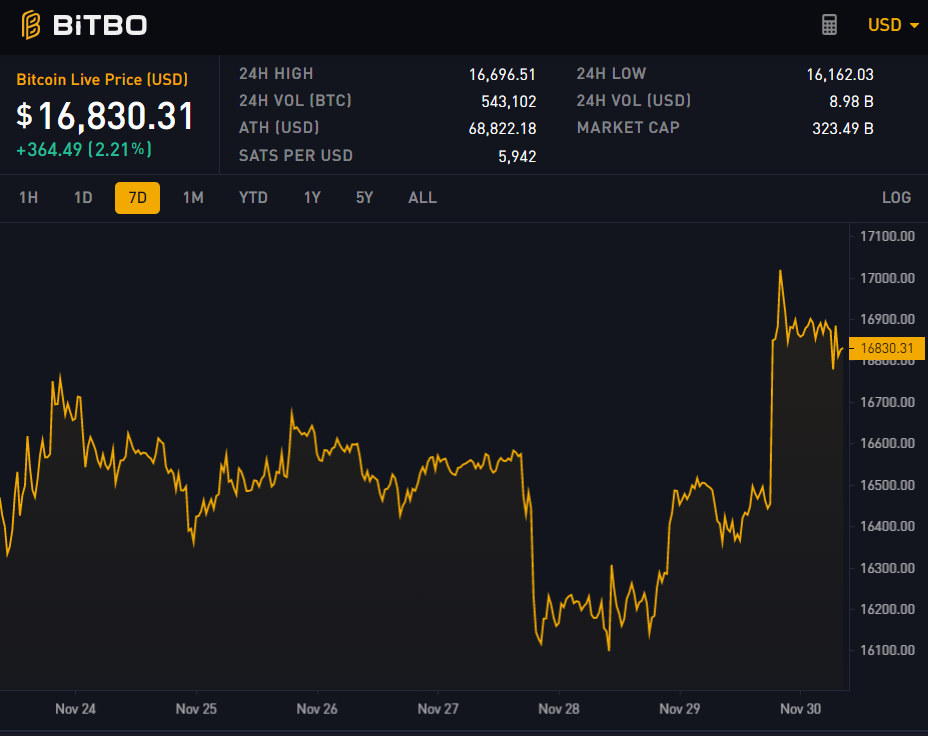The image size is (928, 736).
Task: Click the 24H LOW label
Action: pyautogui.click(x=611, y=73)
